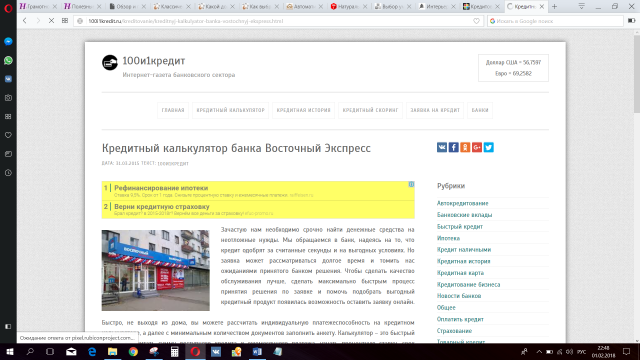Go back to previous page
Image resolution: width=640 pixels, height=360 pixels.
(x=25, y=21)
